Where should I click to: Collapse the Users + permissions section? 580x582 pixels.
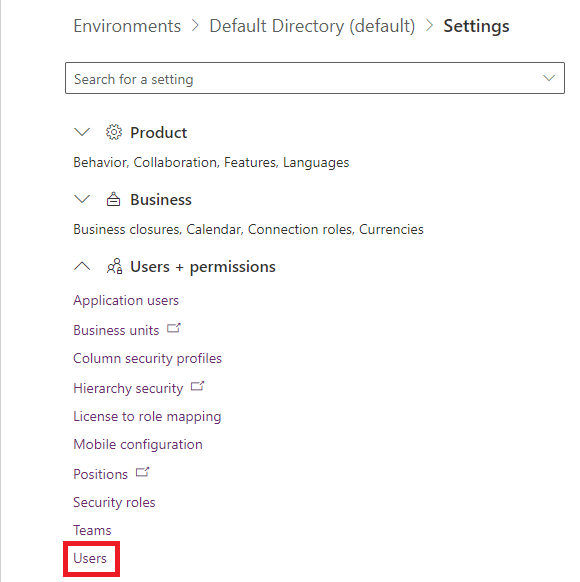(82, 266)
